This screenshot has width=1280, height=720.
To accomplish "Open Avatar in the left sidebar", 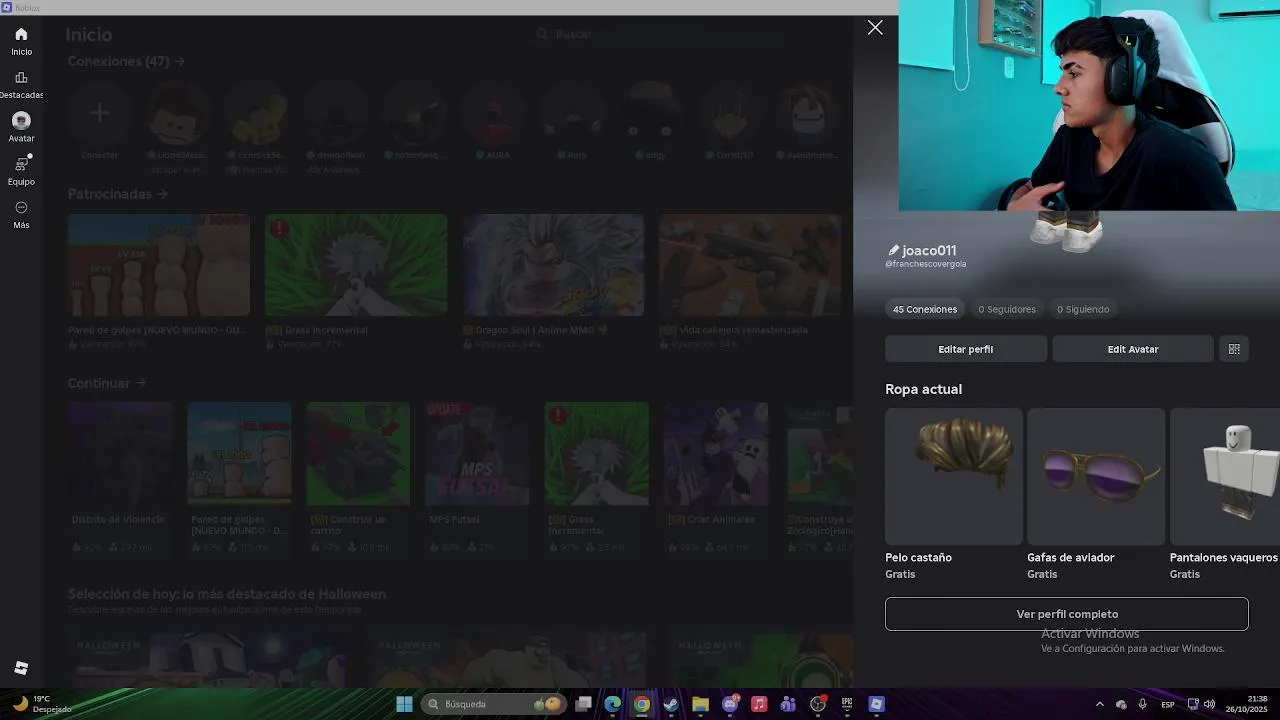I will click(x=21, y=128).
